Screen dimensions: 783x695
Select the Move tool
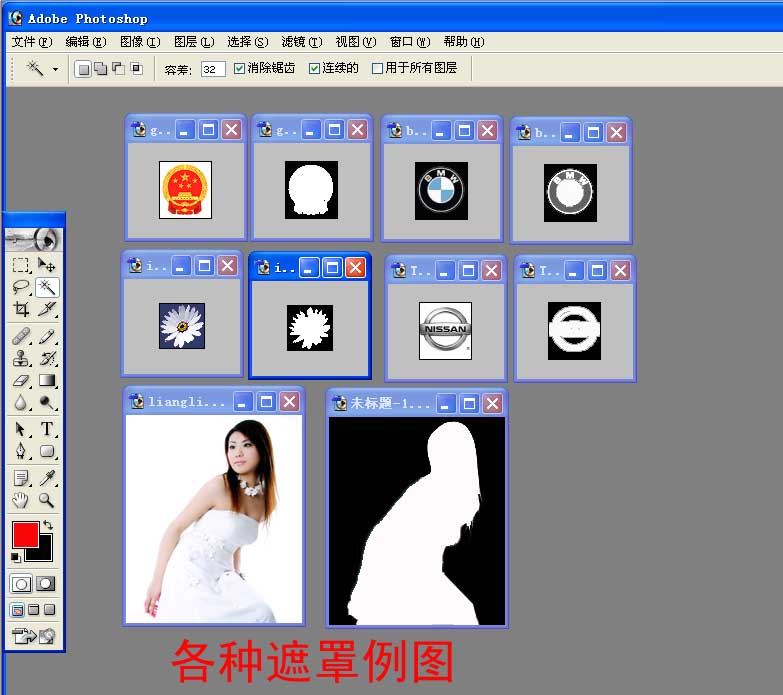(47, 265)
